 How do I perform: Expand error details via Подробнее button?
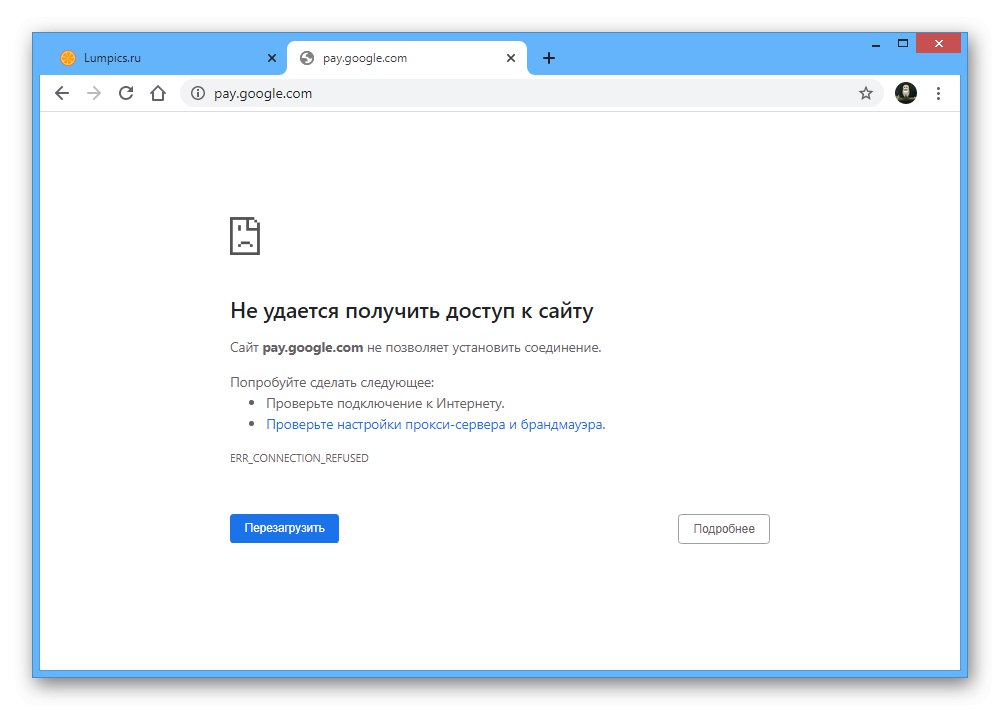pyautogui.click(x=723, y=528)
